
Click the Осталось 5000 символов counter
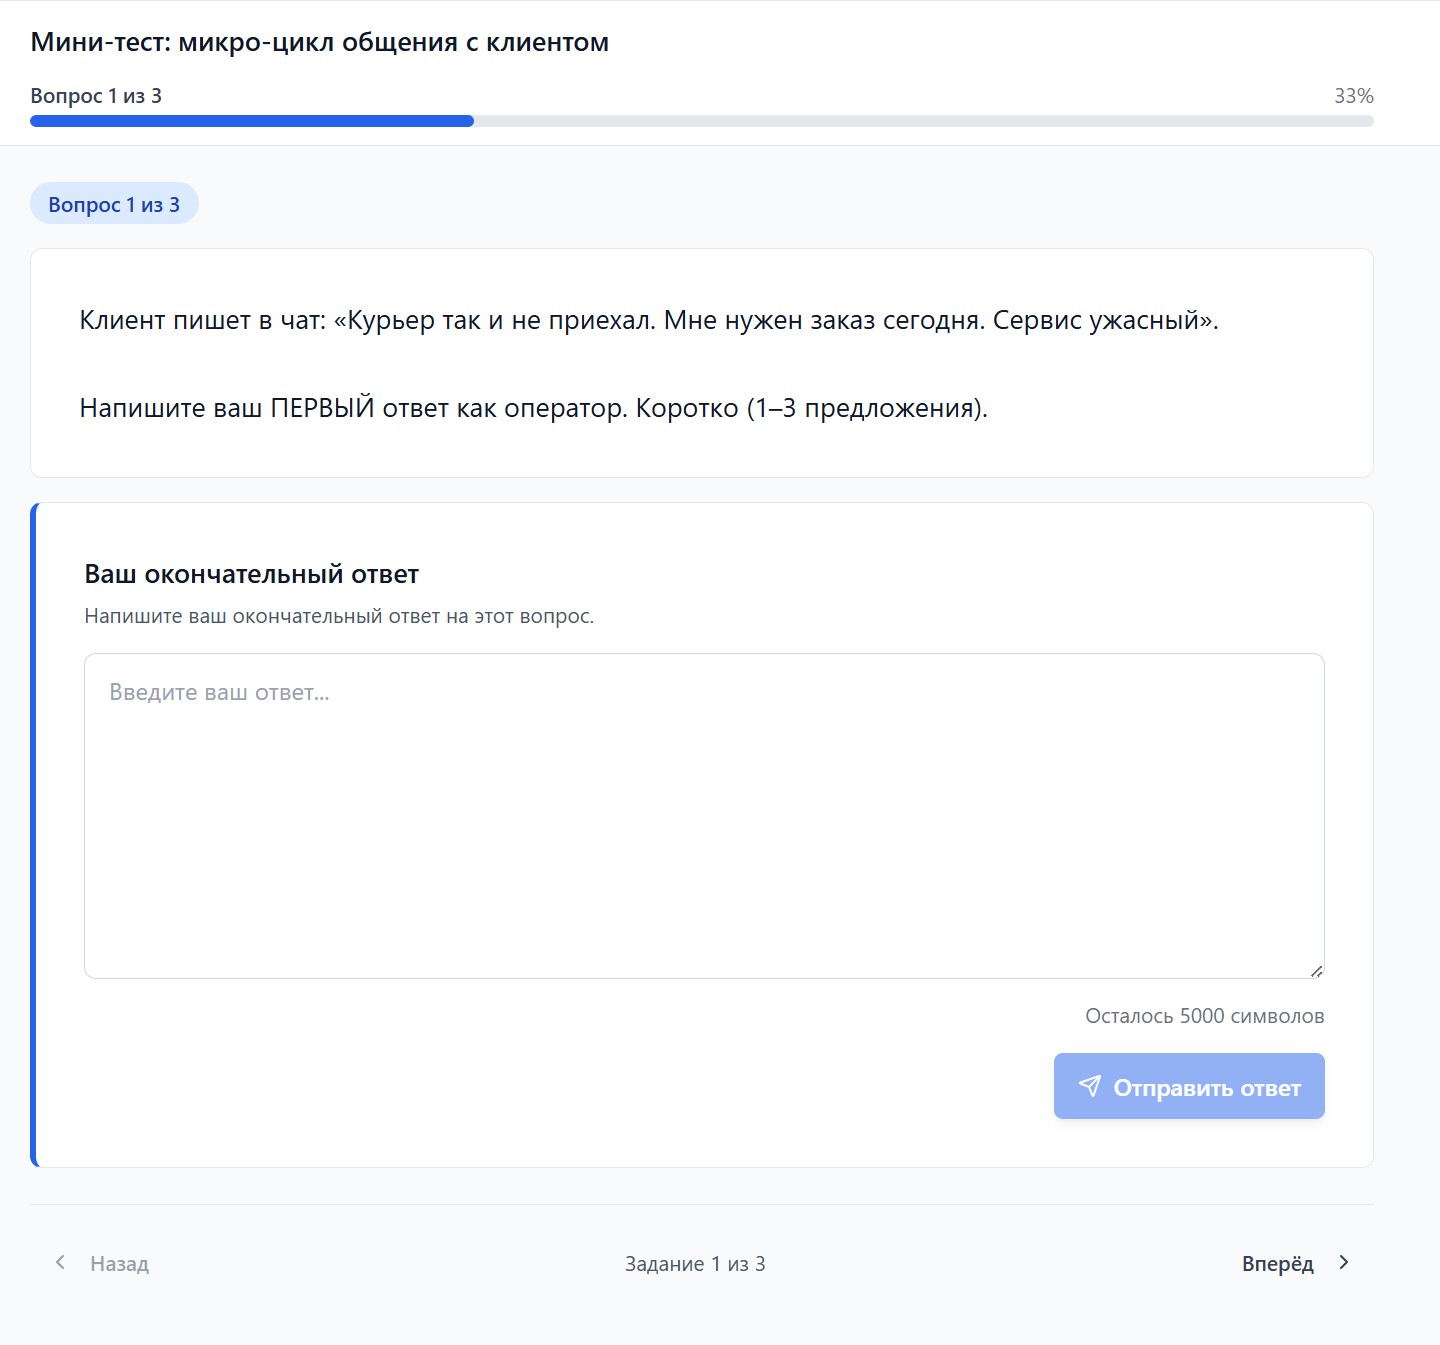(x=1203, y=1015)
